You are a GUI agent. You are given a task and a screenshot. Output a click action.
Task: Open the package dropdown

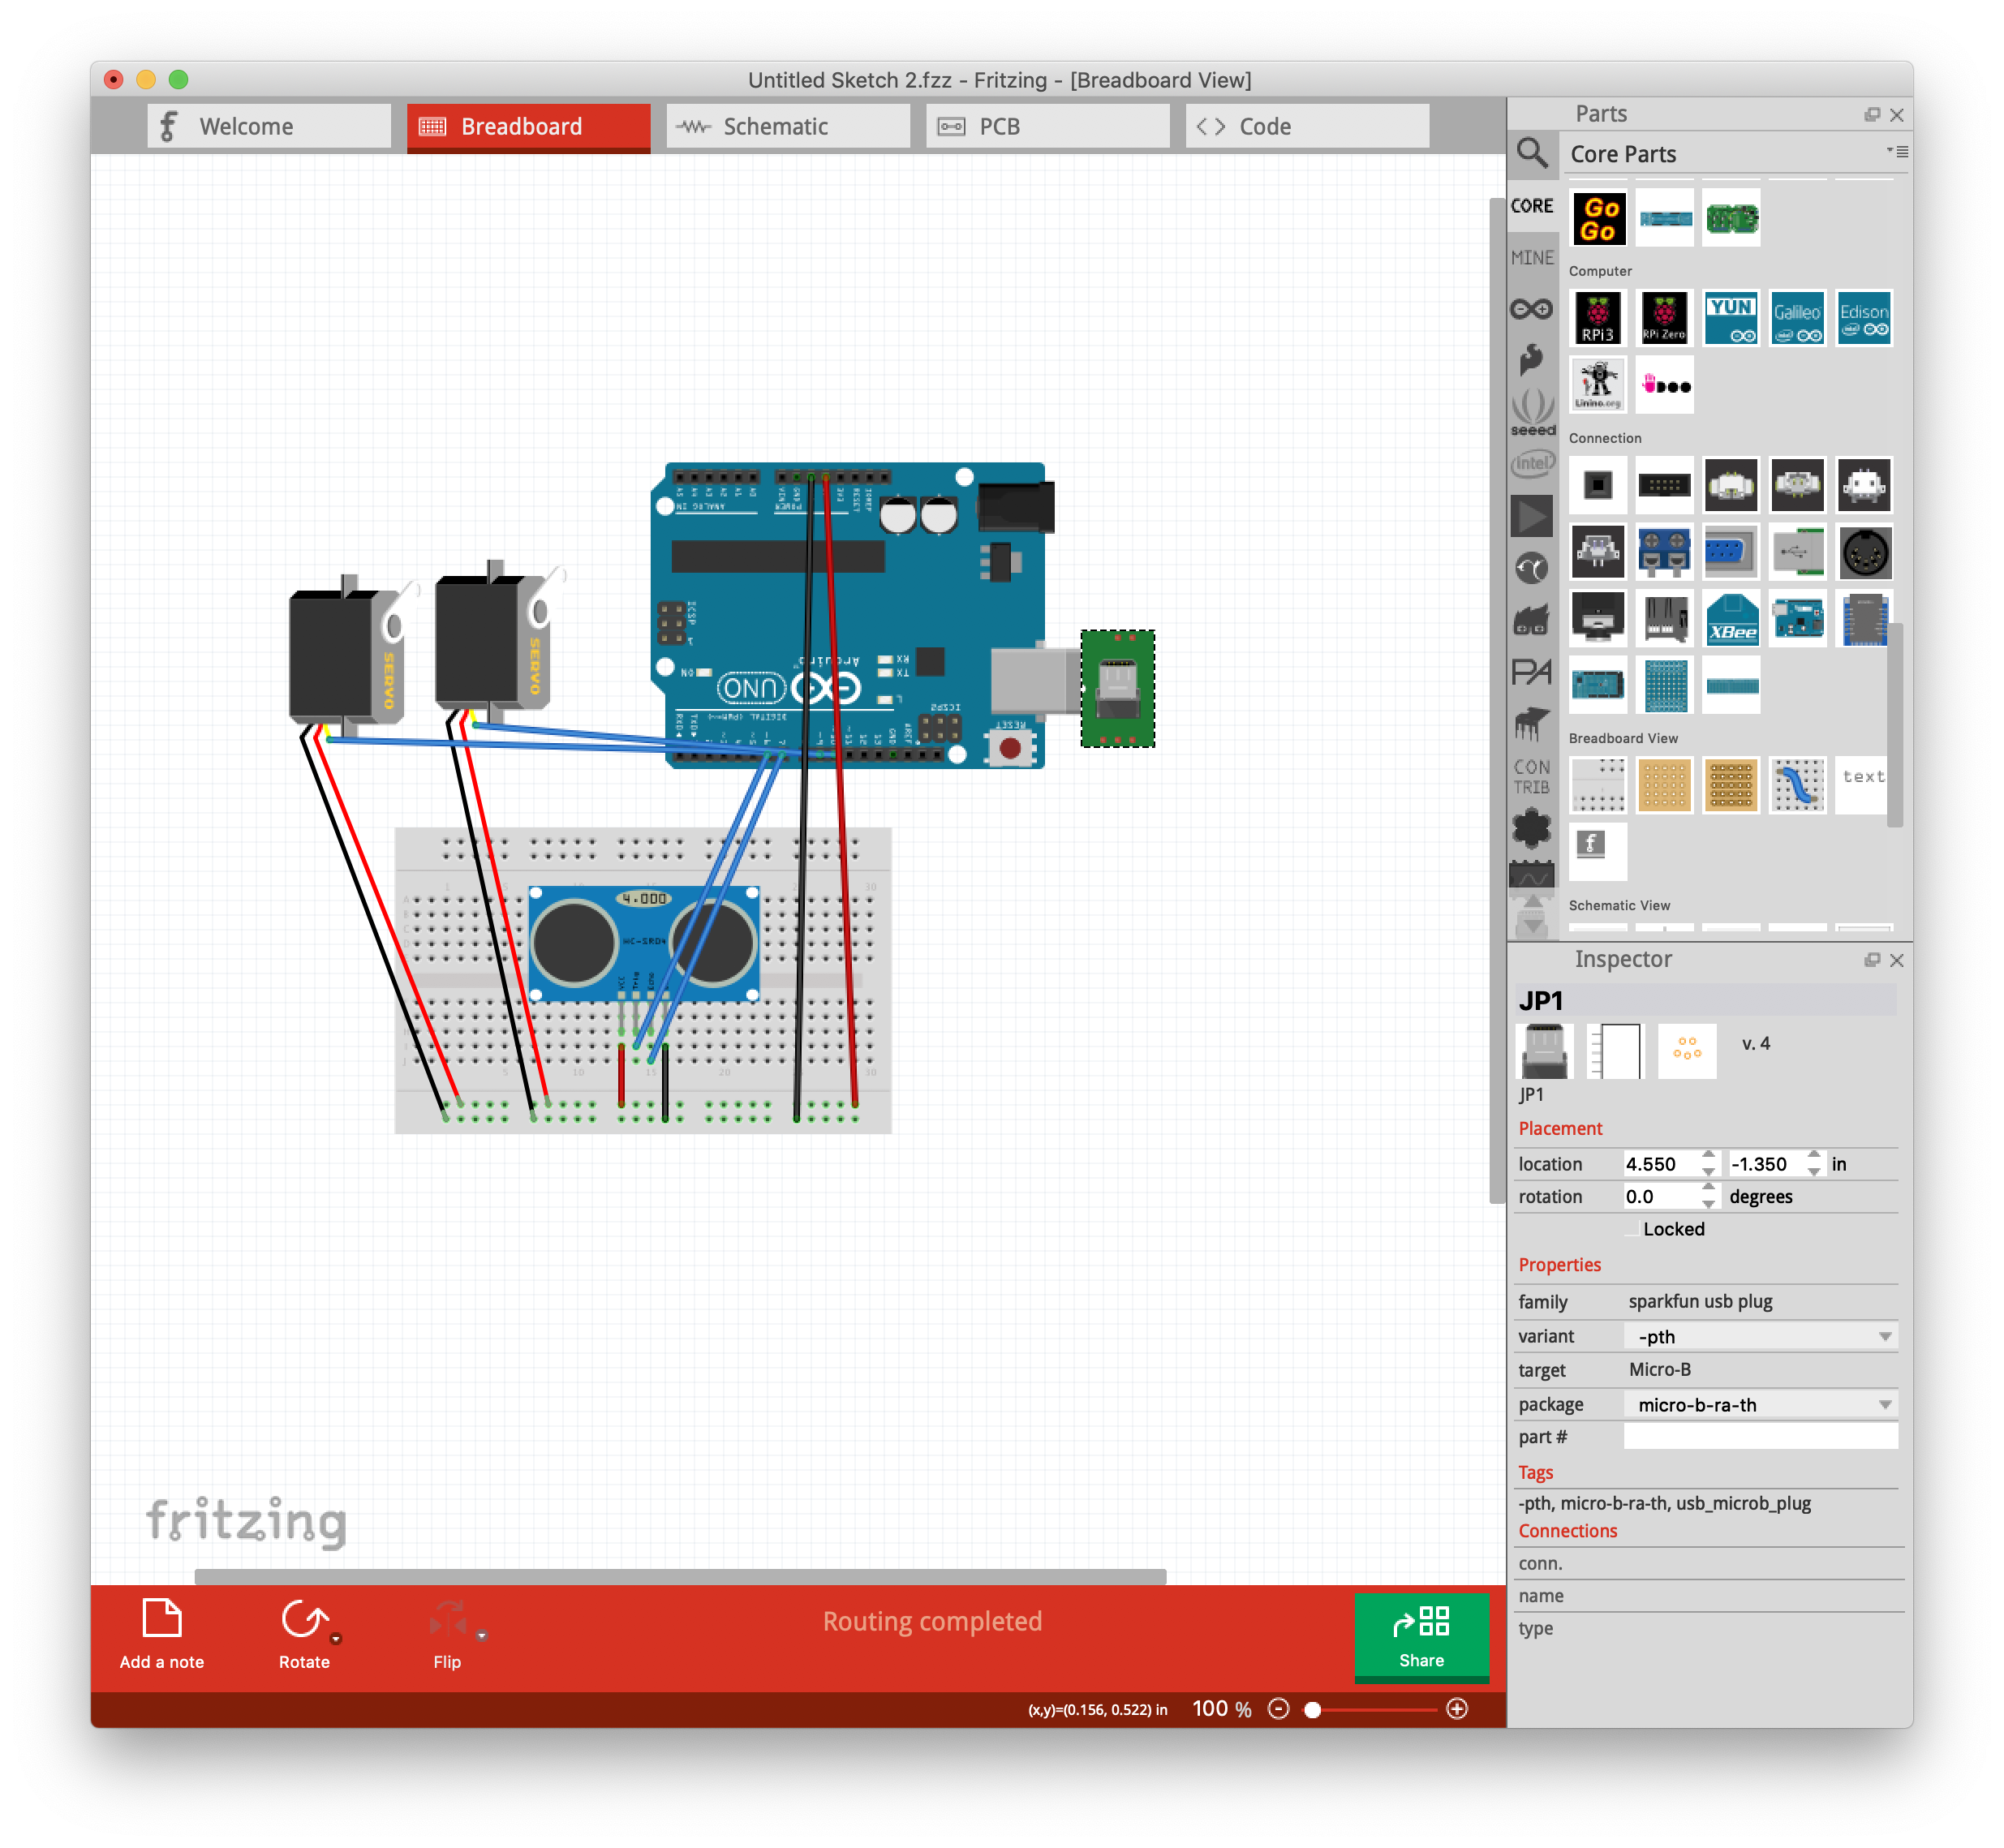pyautogui.click(x=1760, y=1404)
